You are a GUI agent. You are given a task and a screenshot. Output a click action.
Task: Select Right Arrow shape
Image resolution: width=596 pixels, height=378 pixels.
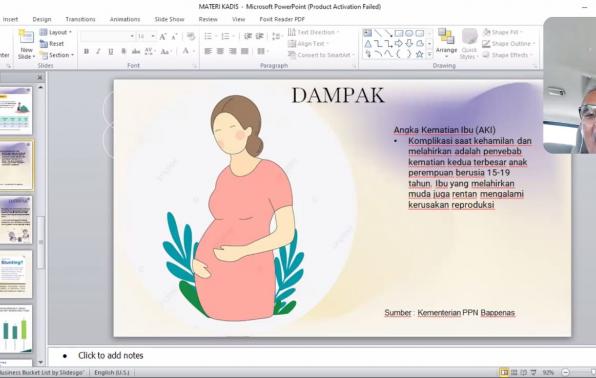pyautogui.click(x=399, y=44)
